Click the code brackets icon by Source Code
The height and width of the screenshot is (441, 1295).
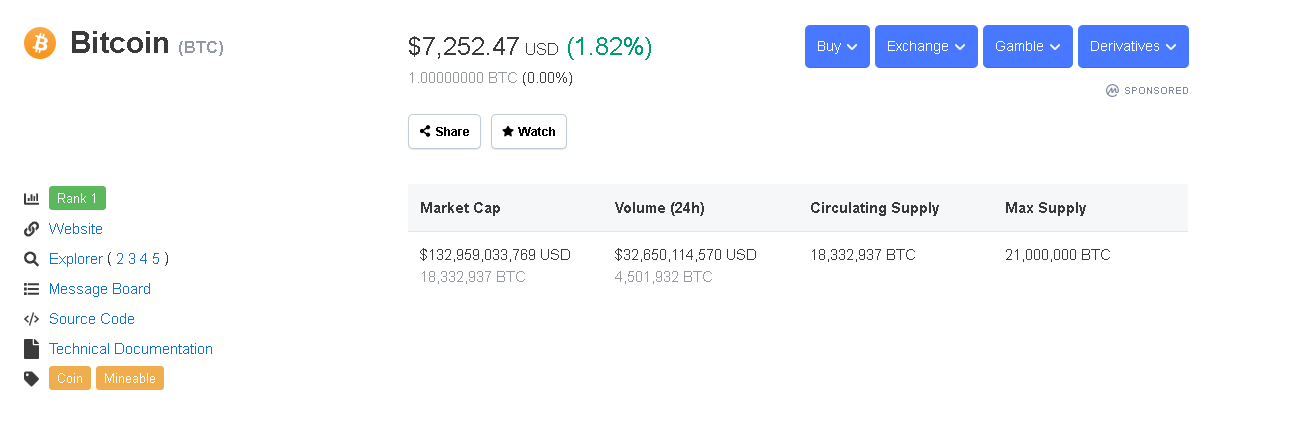coord(31,319)
